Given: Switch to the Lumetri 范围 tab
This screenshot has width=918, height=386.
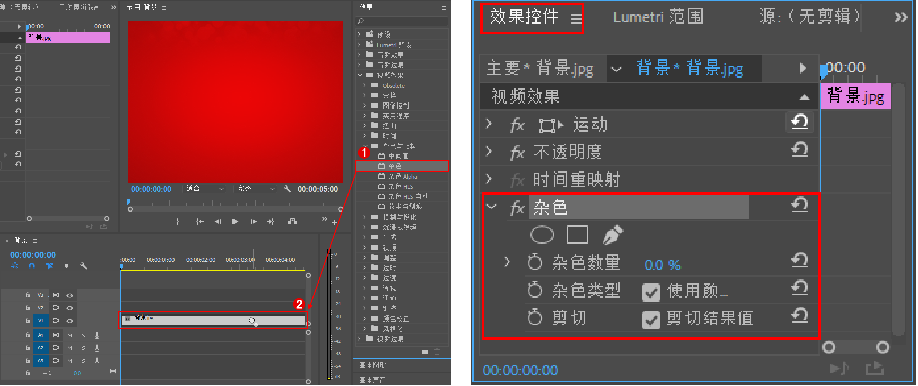Looking at the screenshot, I should click(x=658, y=16).
